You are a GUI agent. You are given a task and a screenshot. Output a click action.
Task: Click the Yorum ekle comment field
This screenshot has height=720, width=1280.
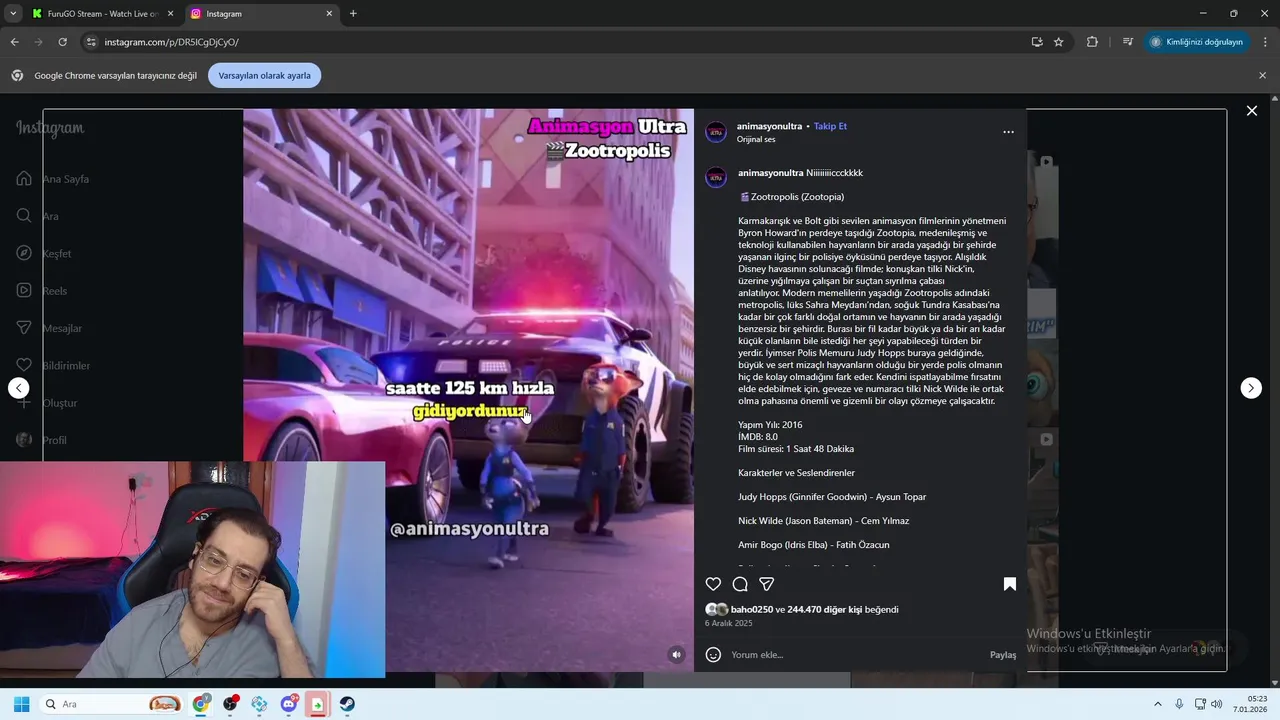855,655
